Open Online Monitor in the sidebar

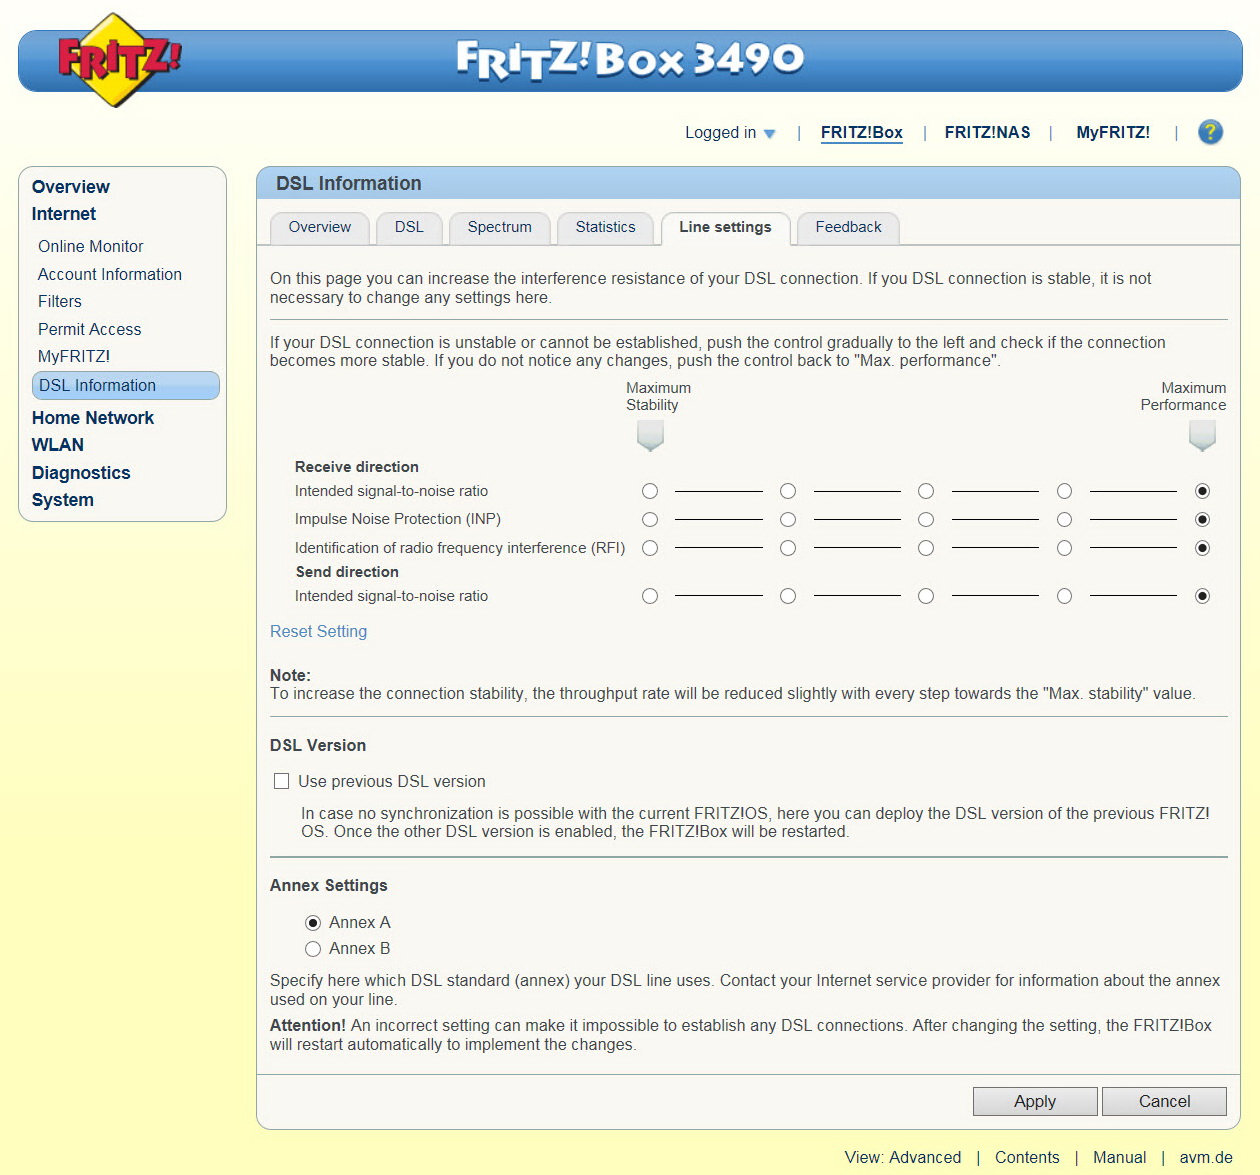91,246
